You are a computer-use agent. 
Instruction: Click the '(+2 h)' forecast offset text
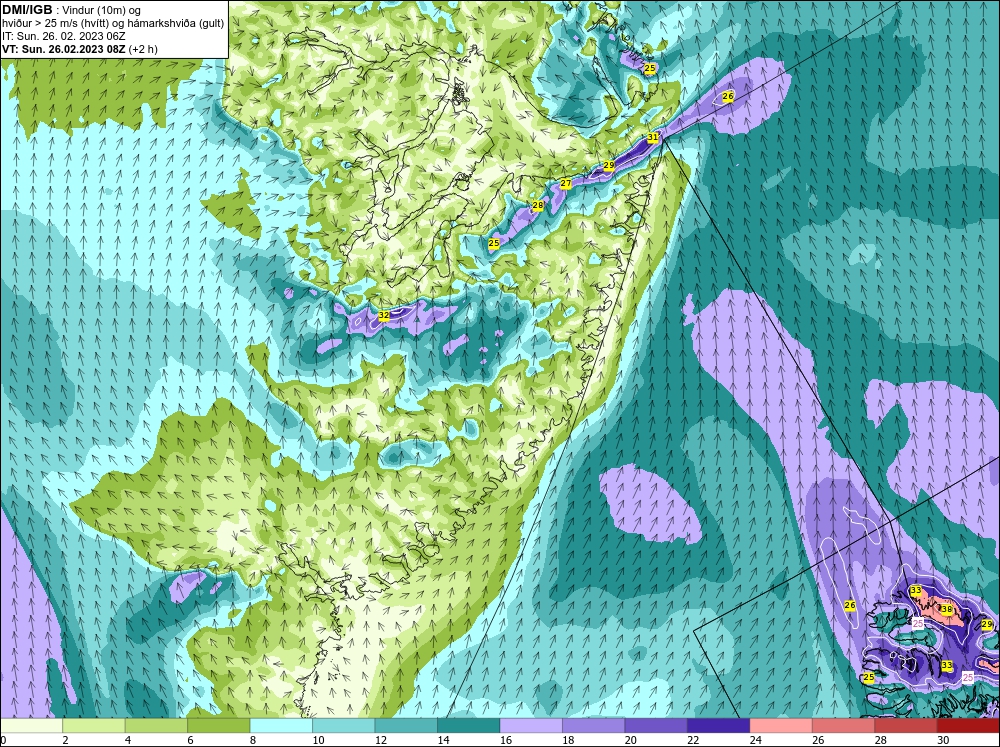[143, 49]
